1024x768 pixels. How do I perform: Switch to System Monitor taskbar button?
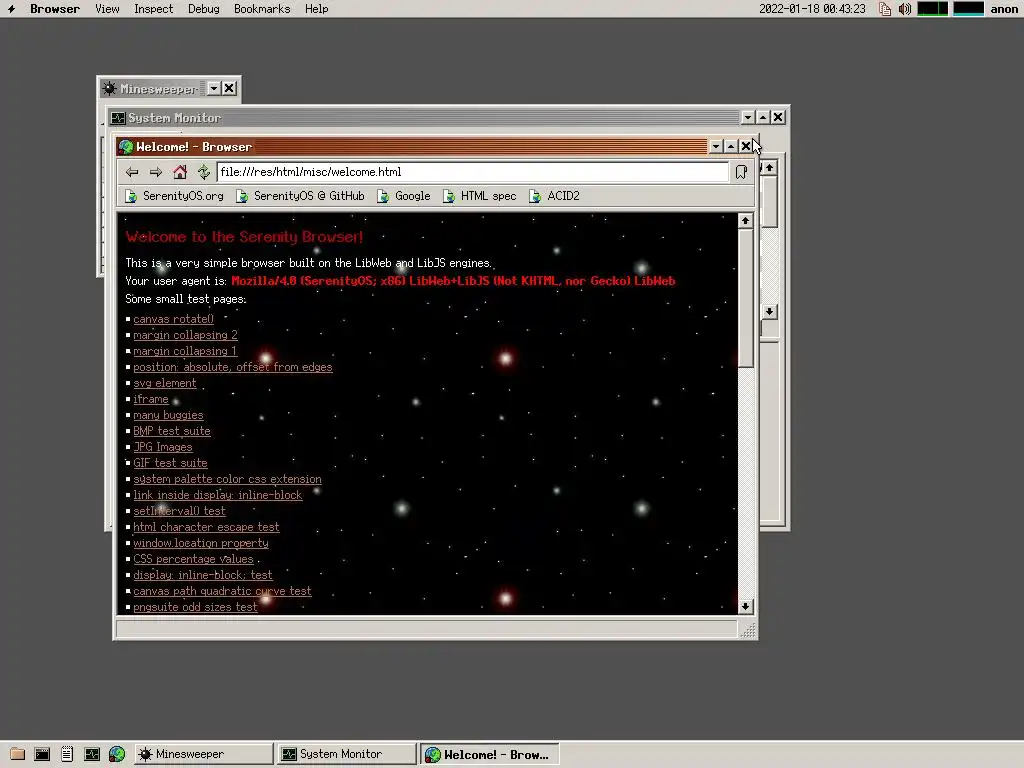[347, 754]
